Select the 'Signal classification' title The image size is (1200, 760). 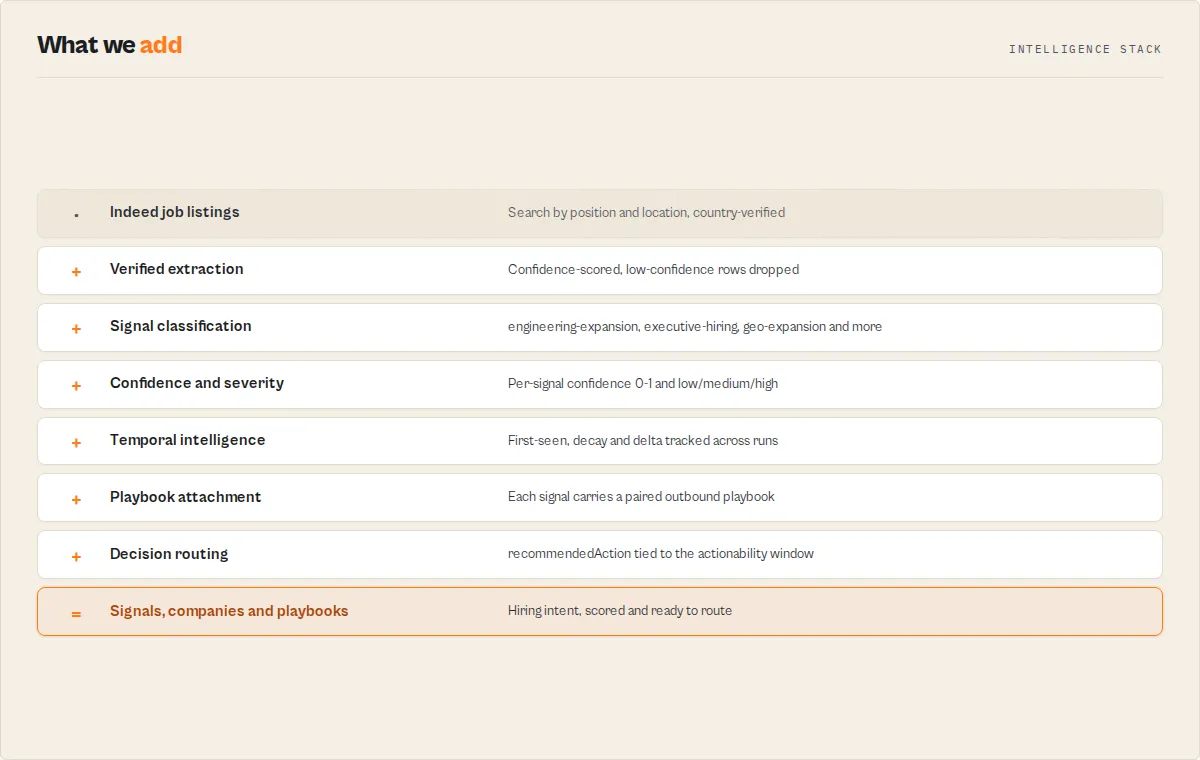[181, 326]
